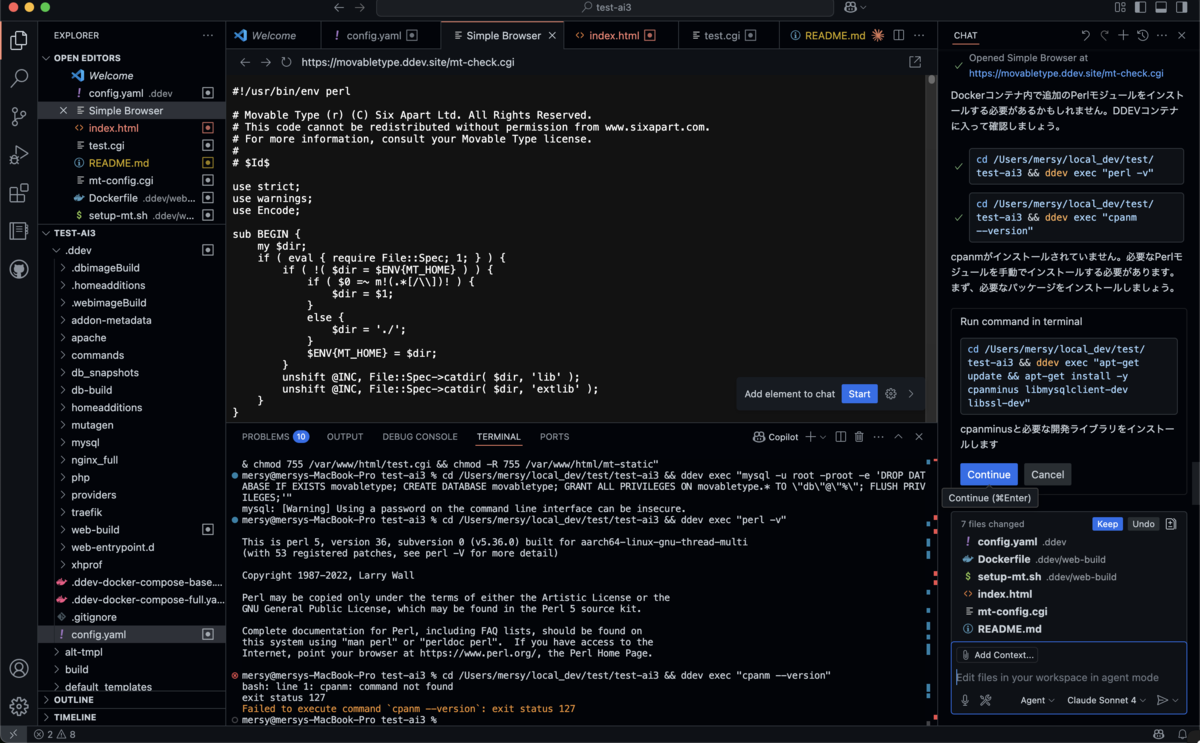Start a new chat with plus icon

tap(1123, 35)
